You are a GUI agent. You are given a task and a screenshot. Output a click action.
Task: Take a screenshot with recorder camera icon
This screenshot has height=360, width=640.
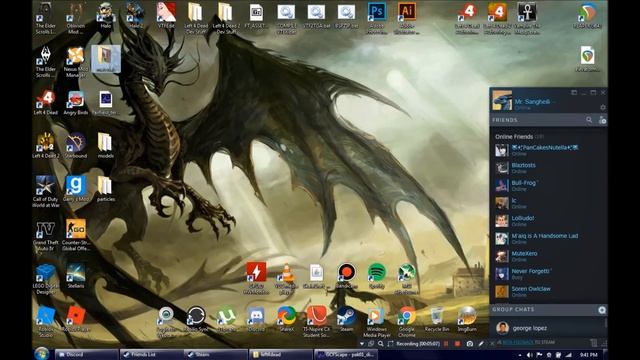coord(470,344)
